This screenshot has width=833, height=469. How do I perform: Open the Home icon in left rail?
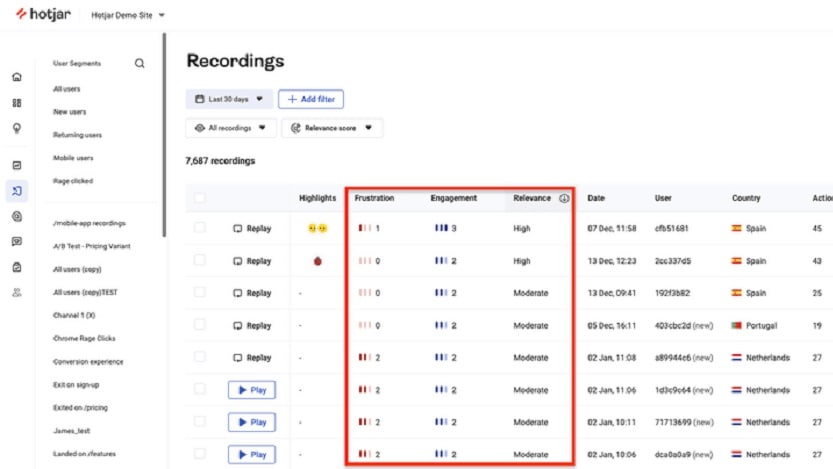tap(17, 77)
